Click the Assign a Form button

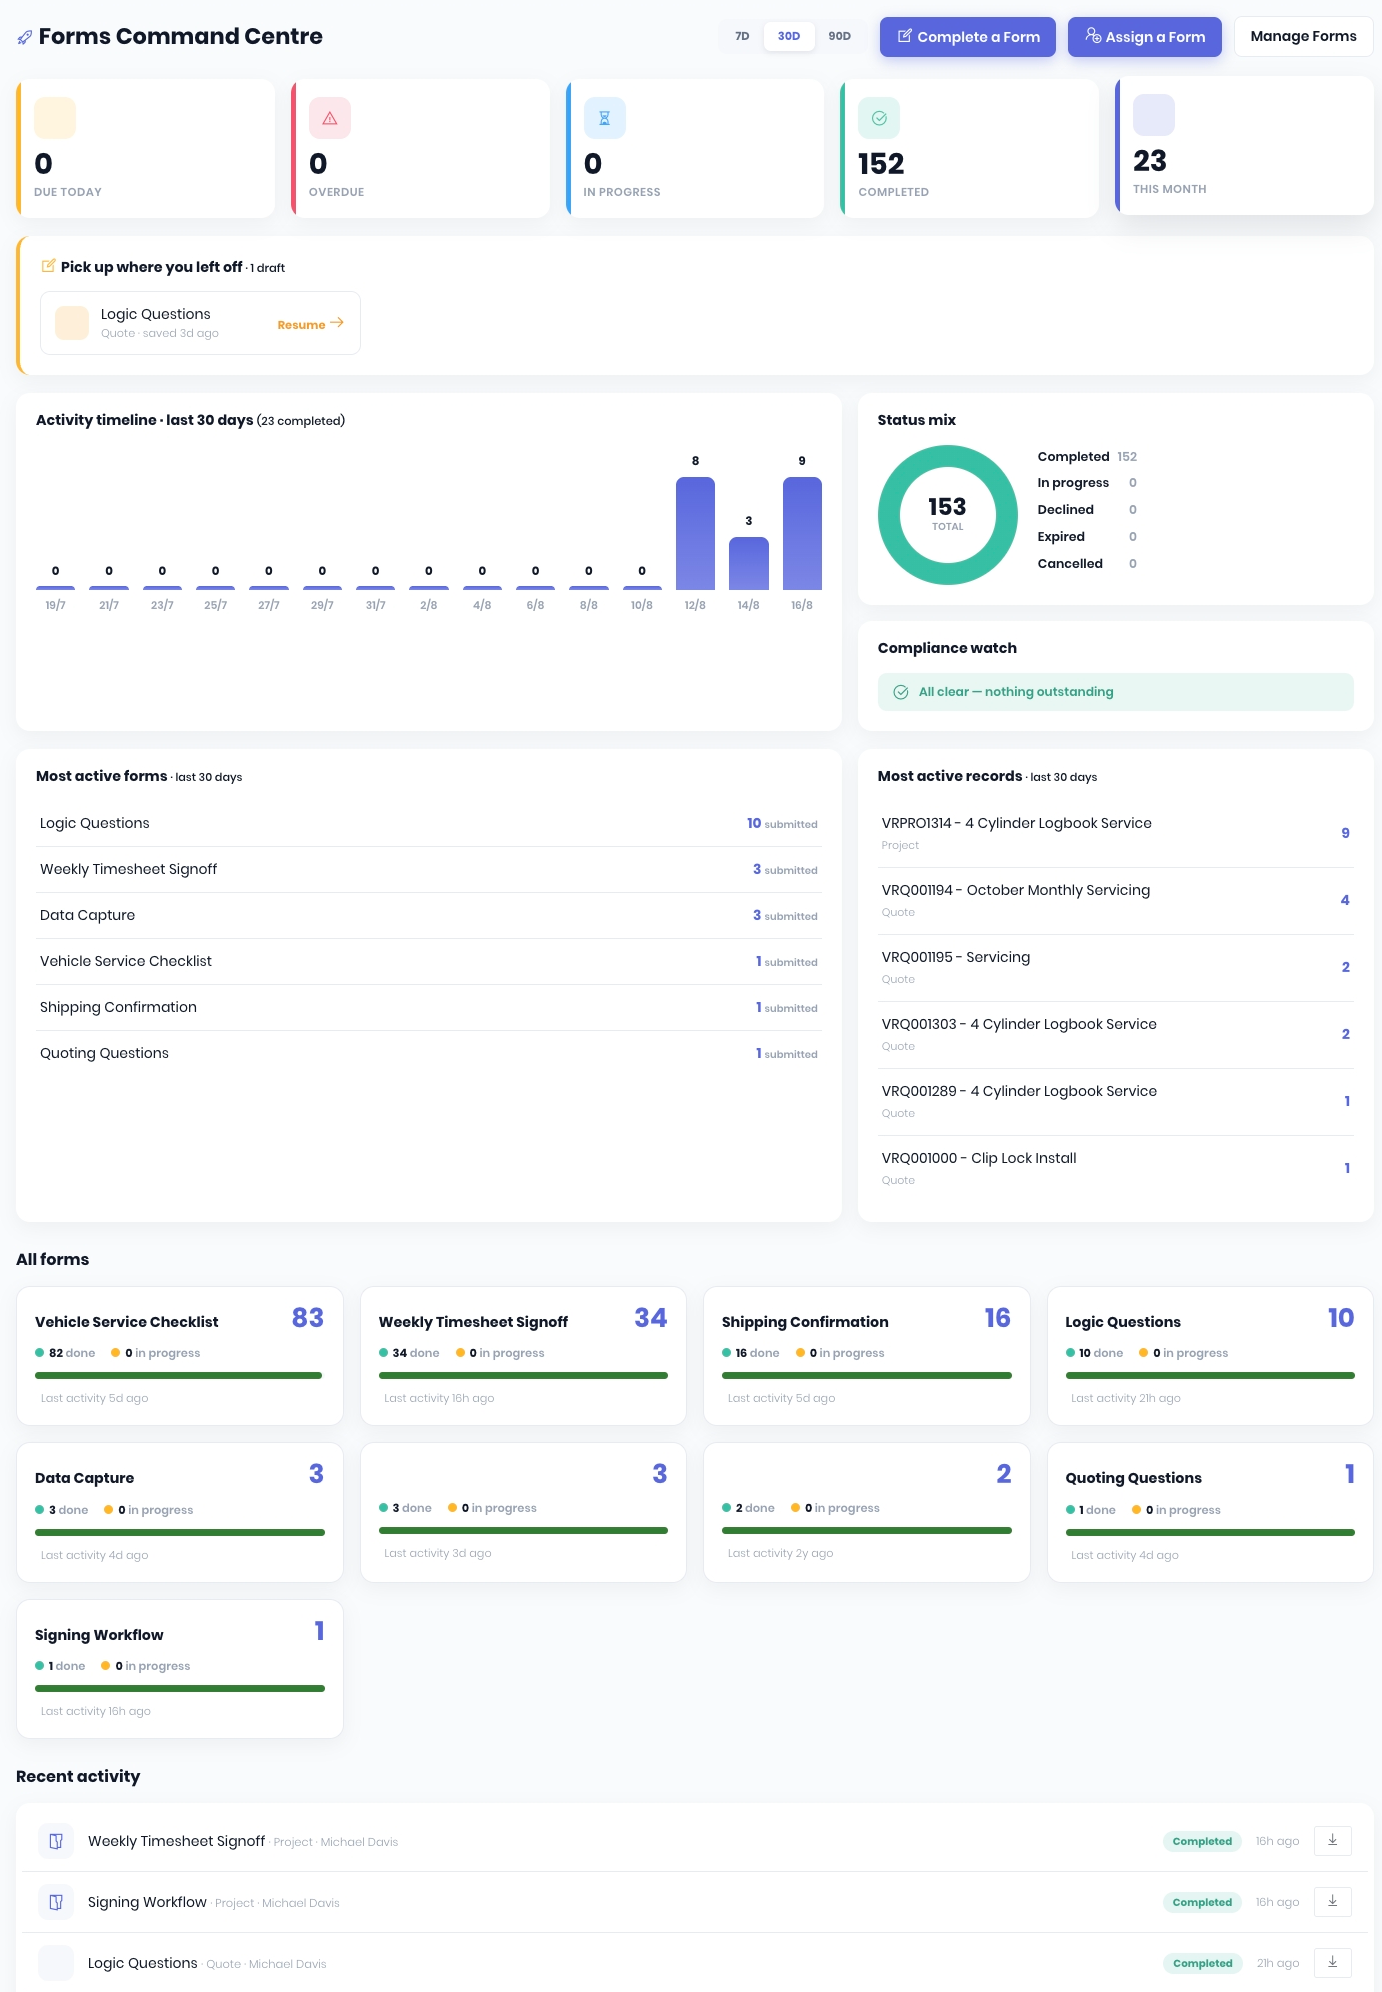pyautogui.click(x=1145, y=37)
